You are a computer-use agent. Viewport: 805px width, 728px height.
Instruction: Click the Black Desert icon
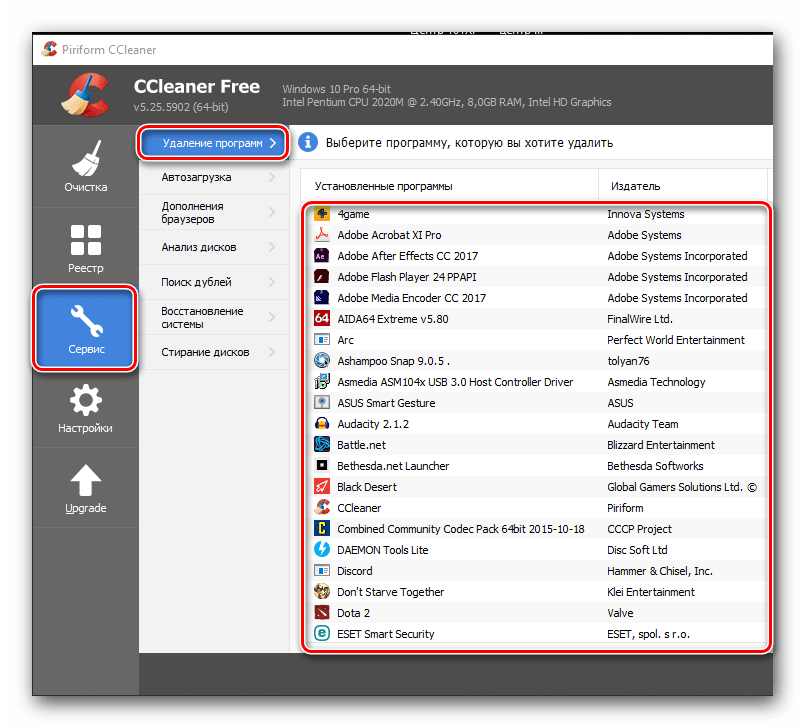[x=322, y=487]
